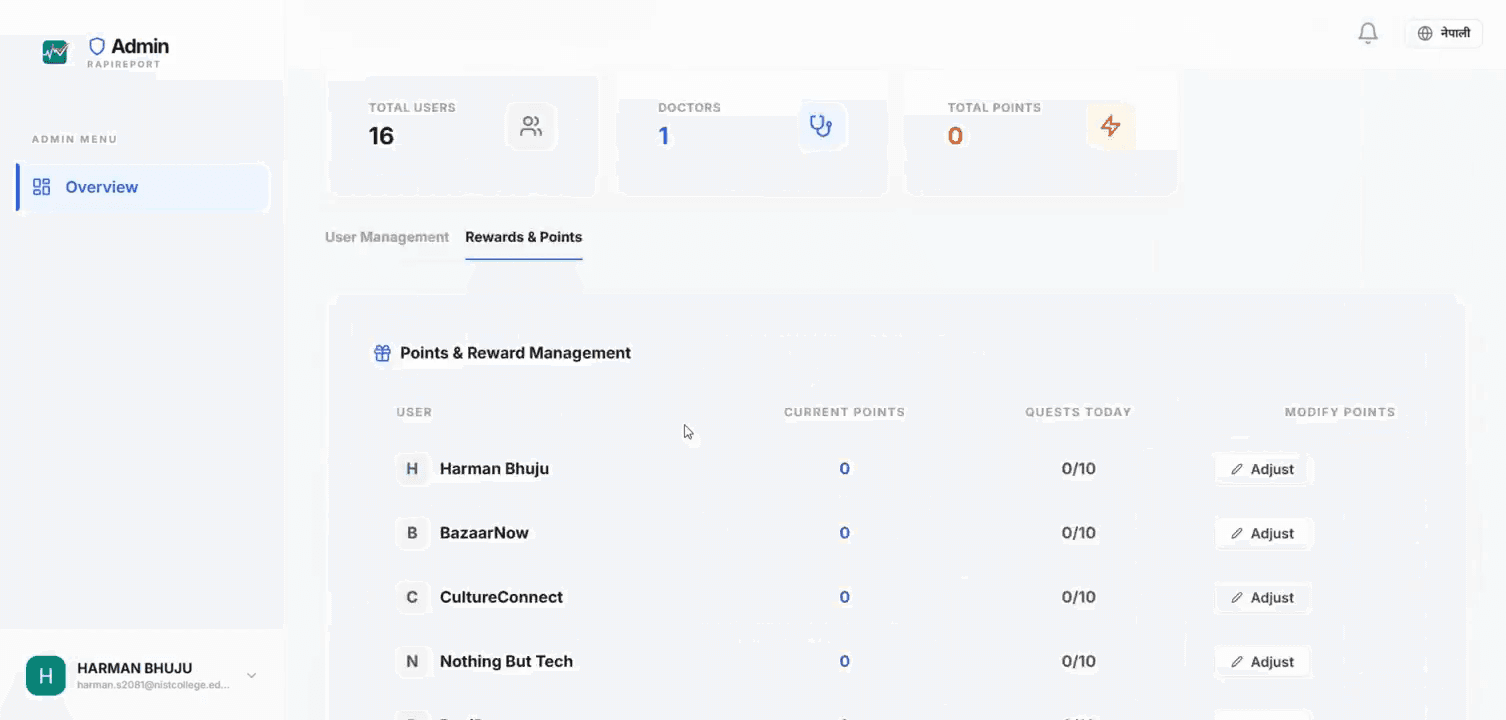Click the C avatar beside CultureConnect
The height and width of the screenshot is (720, 1506).
[412, 597]
